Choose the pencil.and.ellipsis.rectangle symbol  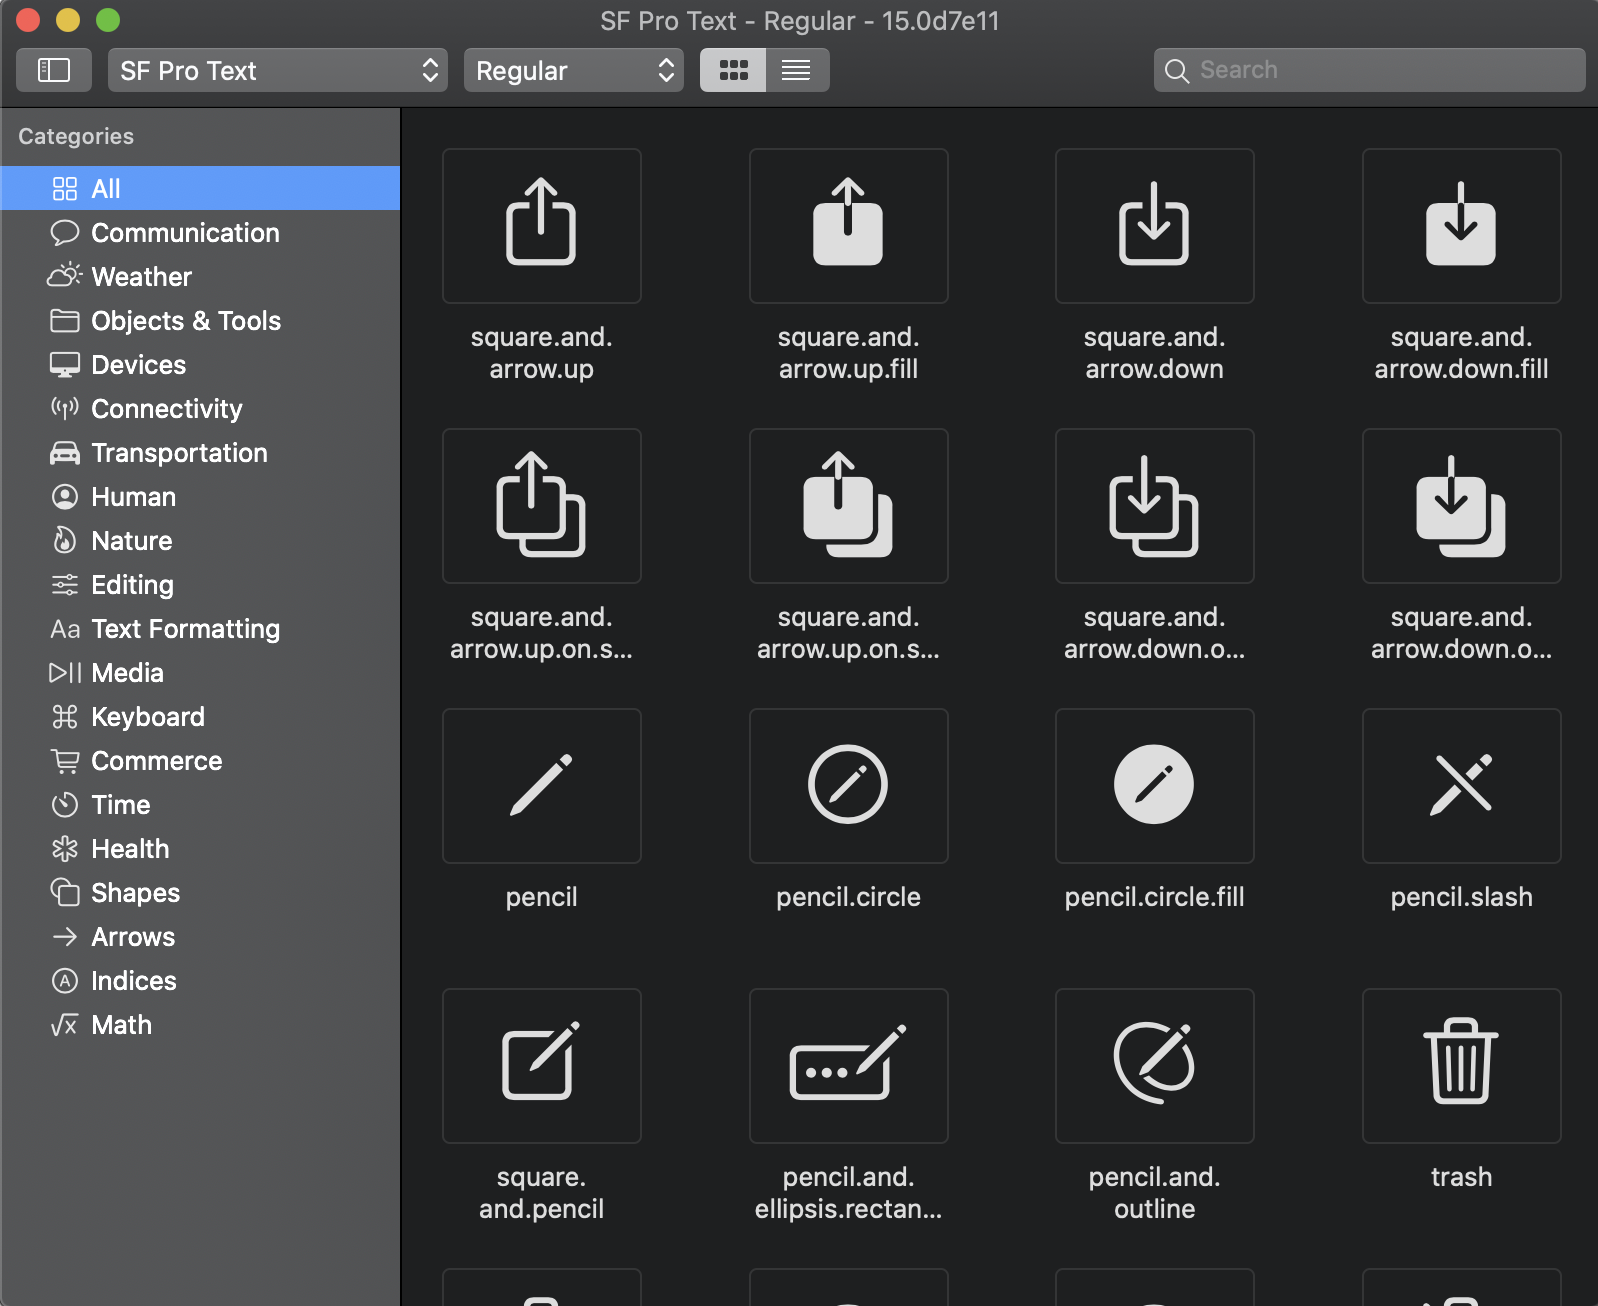pos(848,1066)
